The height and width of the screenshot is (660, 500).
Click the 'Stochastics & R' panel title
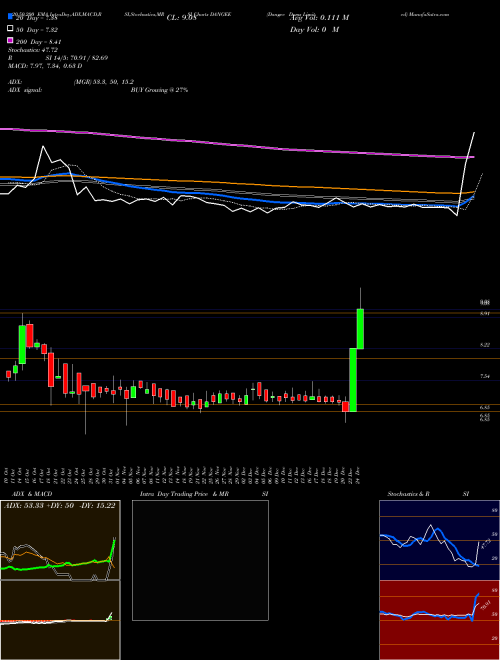pos(409,494)
